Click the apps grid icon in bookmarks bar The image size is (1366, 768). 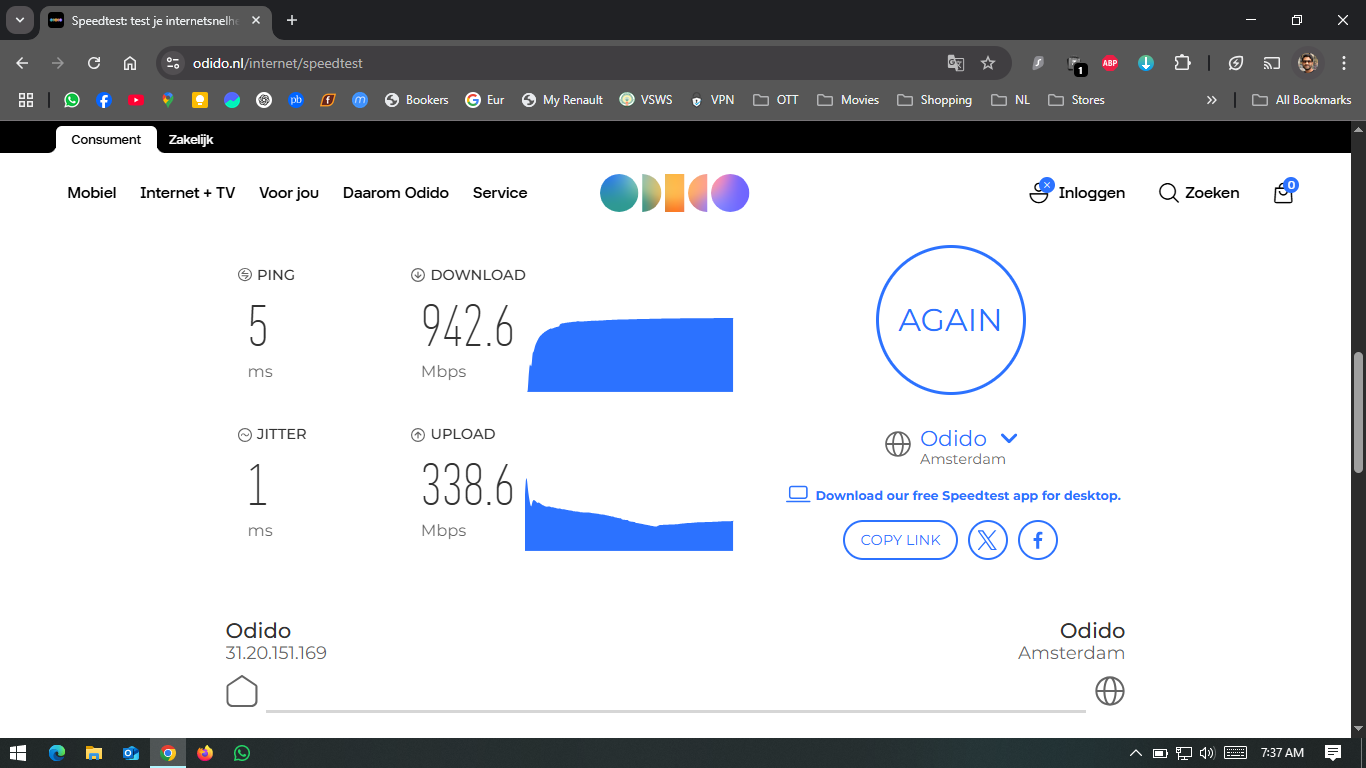(26, 100)
